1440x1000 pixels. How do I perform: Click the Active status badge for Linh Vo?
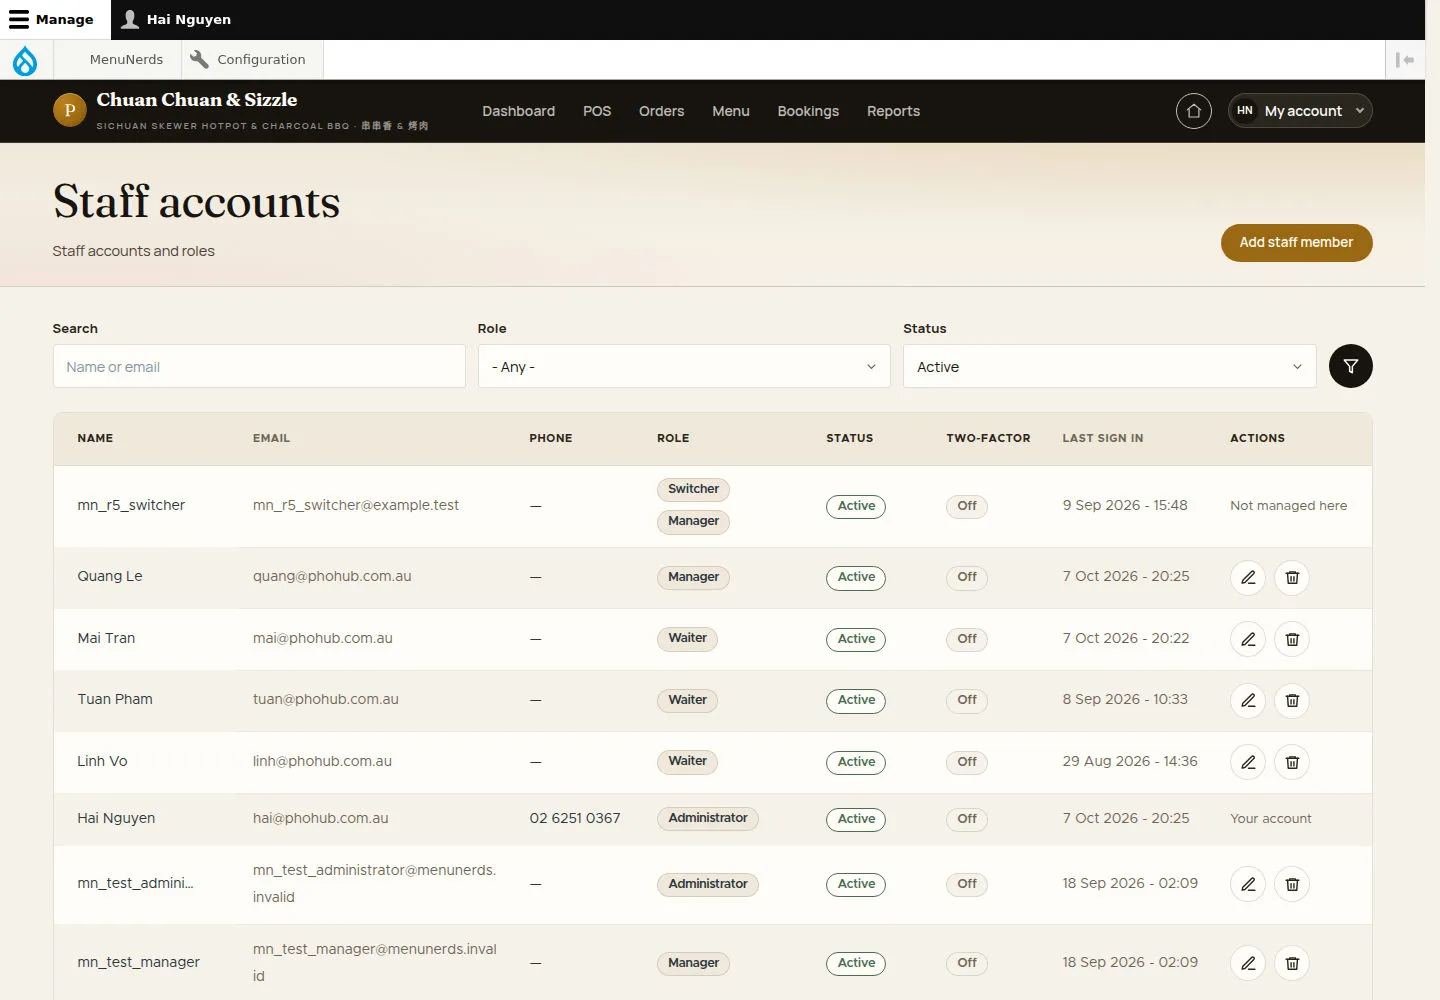tap(856, 762)
